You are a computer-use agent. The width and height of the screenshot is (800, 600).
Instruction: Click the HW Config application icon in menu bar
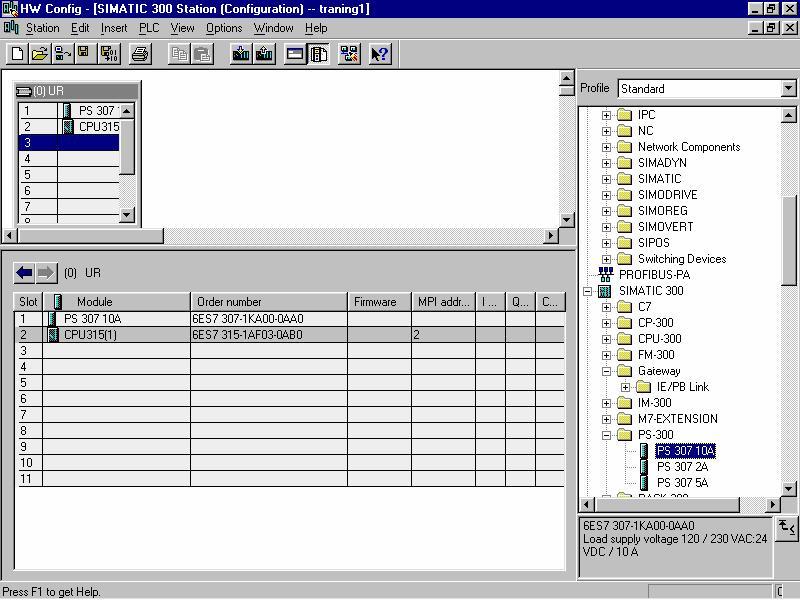click(11, 28)
